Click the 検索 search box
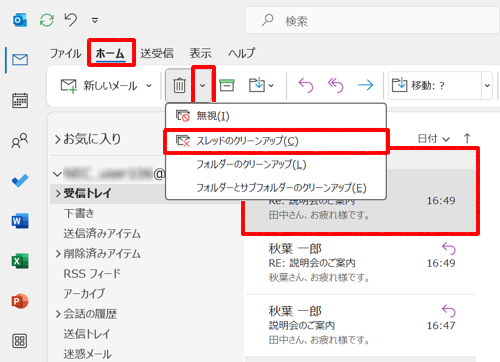This screenshot has width=500, height=362. tap(372, 21)
